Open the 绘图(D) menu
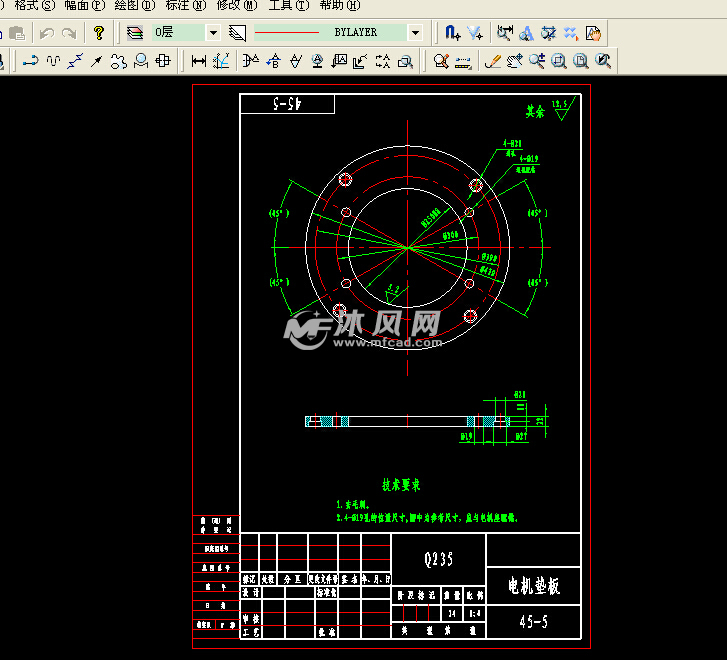 (x=135, y=6)
